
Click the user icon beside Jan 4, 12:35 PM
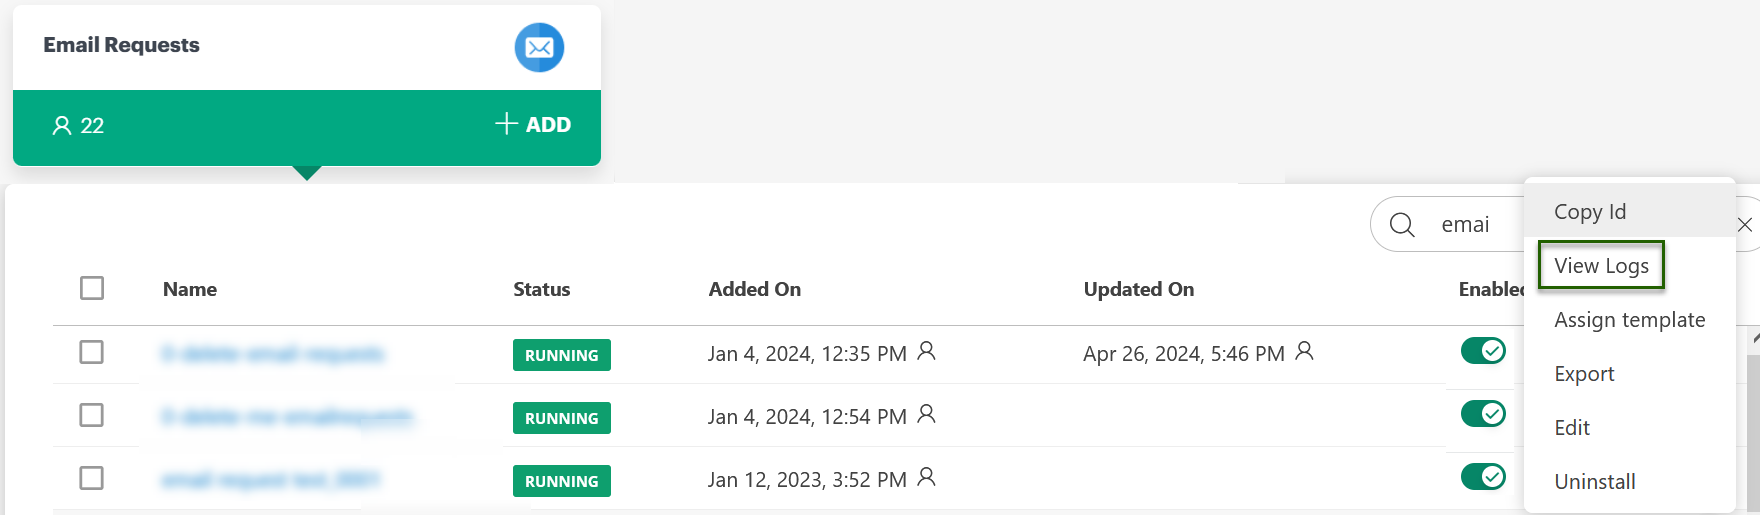pos(927,351)
